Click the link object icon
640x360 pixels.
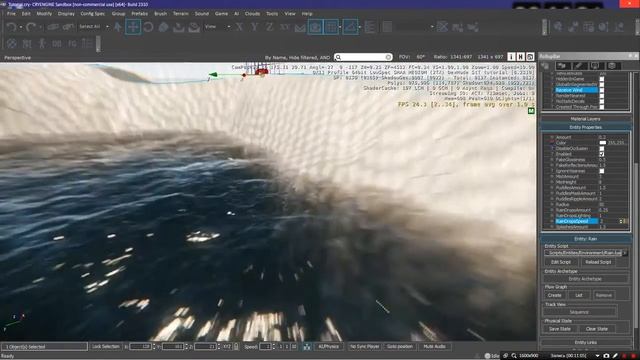pyautogui.click(x=53, y=27)
